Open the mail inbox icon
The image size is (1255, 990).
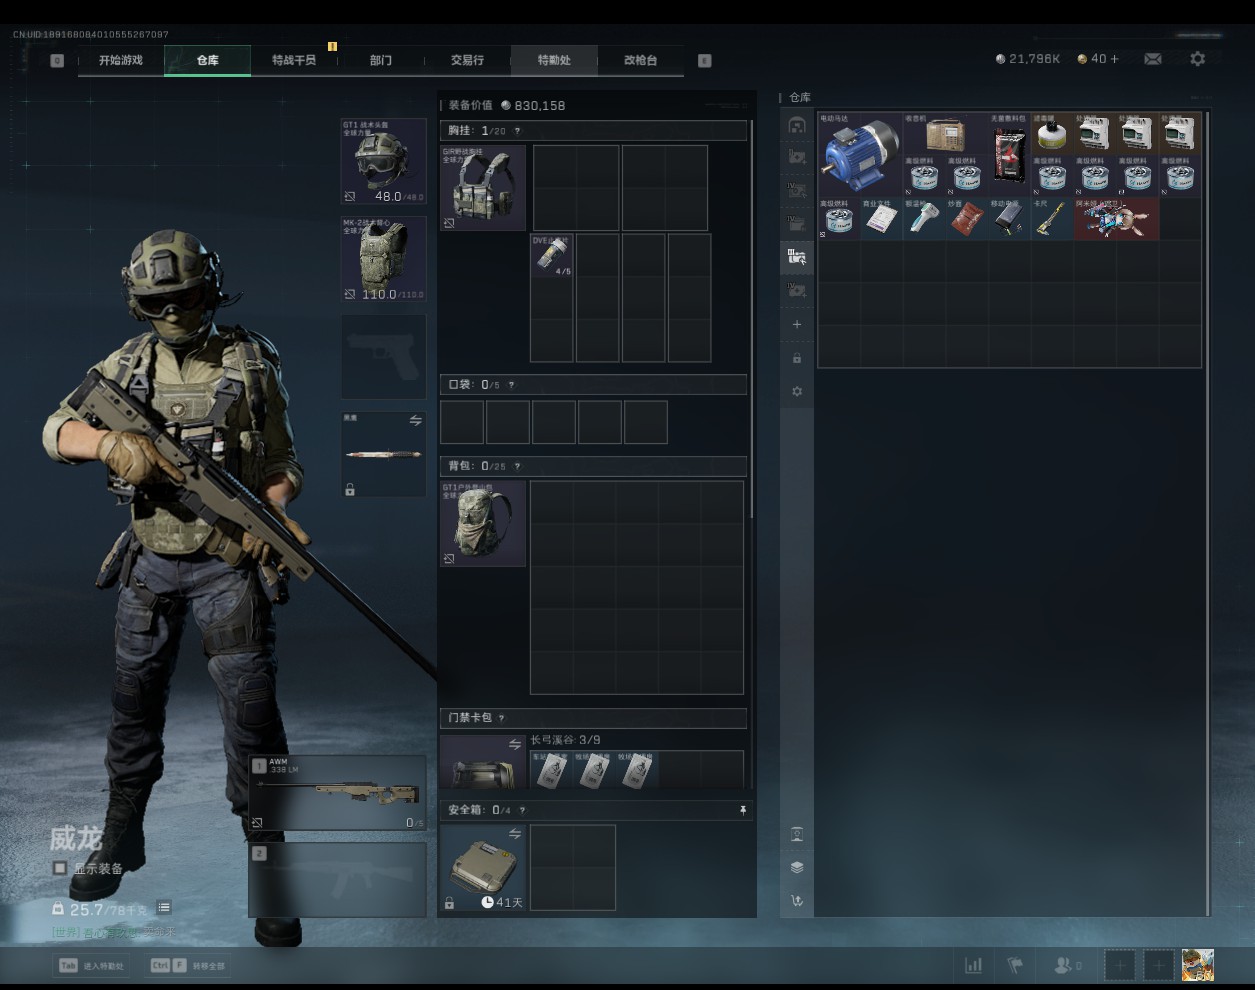1153,59
